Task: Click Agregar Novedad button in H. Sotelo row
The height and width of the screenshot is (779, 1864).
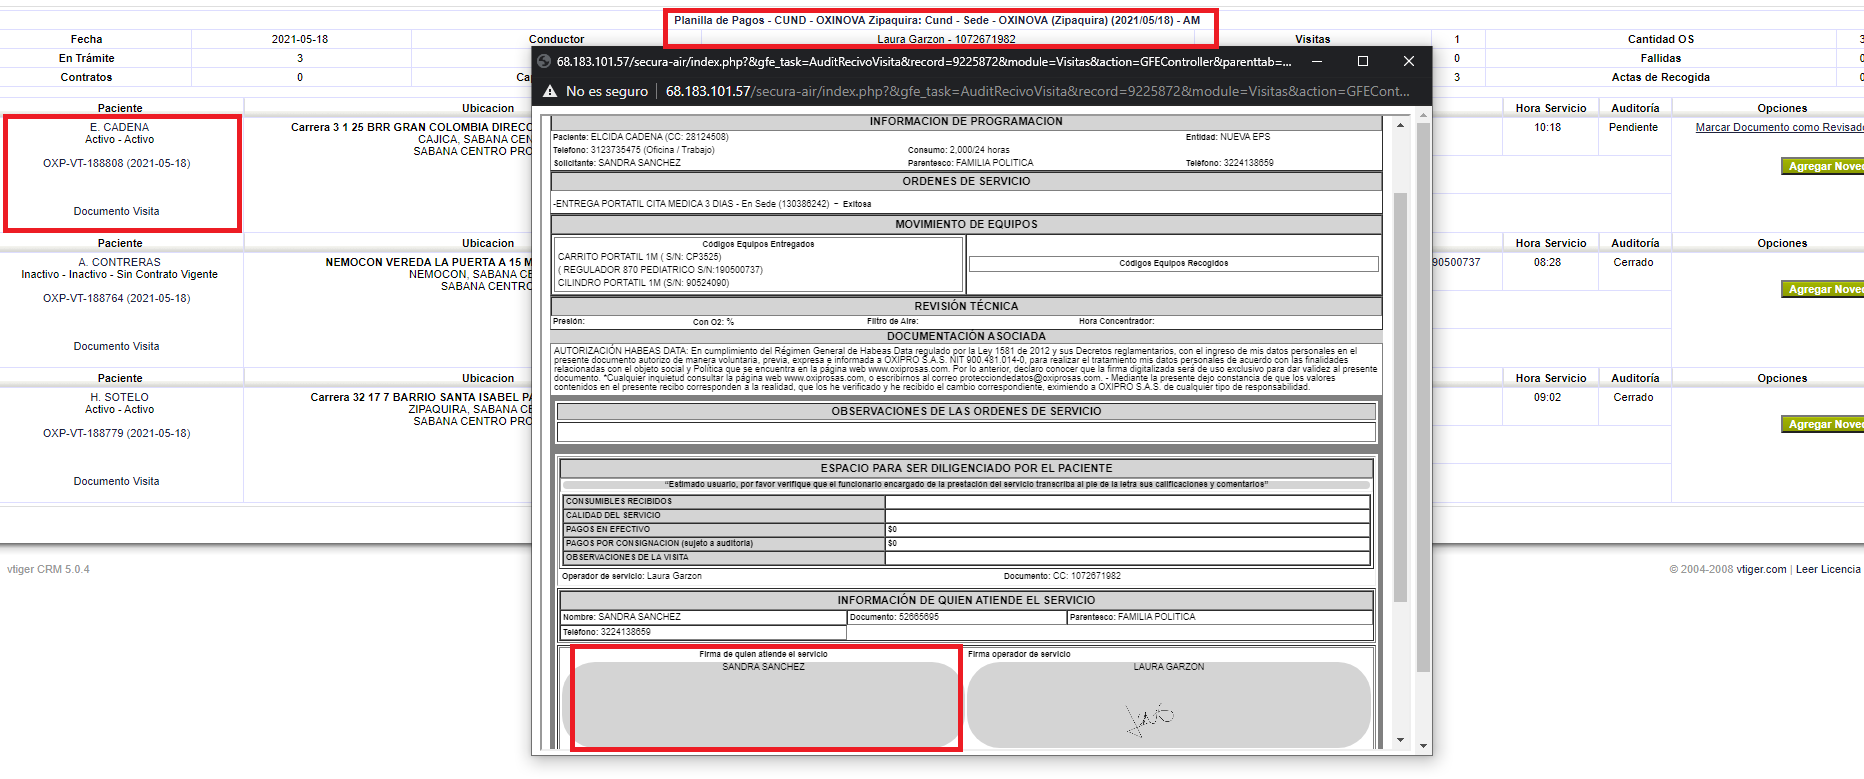Action: [1822, 424]
